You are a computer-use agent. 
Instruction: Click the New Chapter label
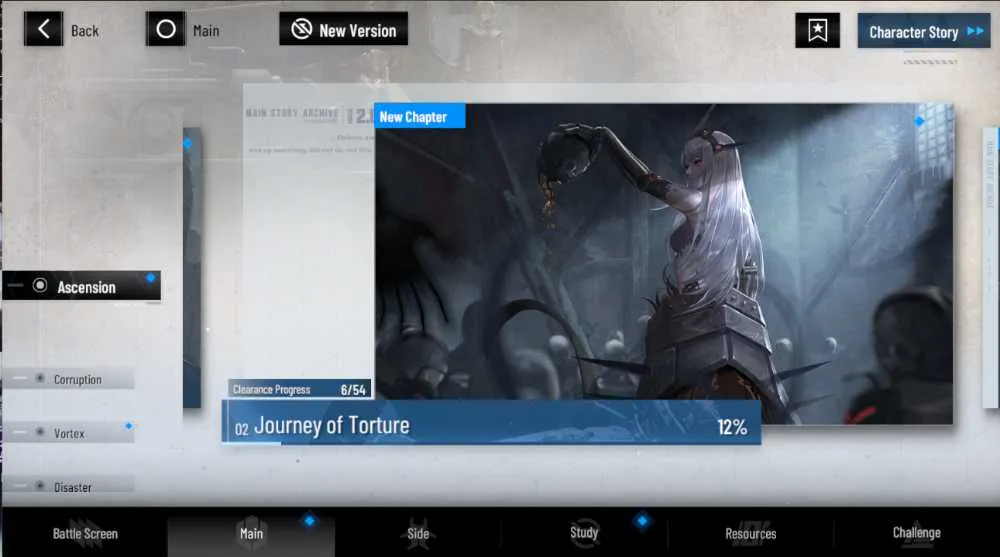tap(419, 116)
